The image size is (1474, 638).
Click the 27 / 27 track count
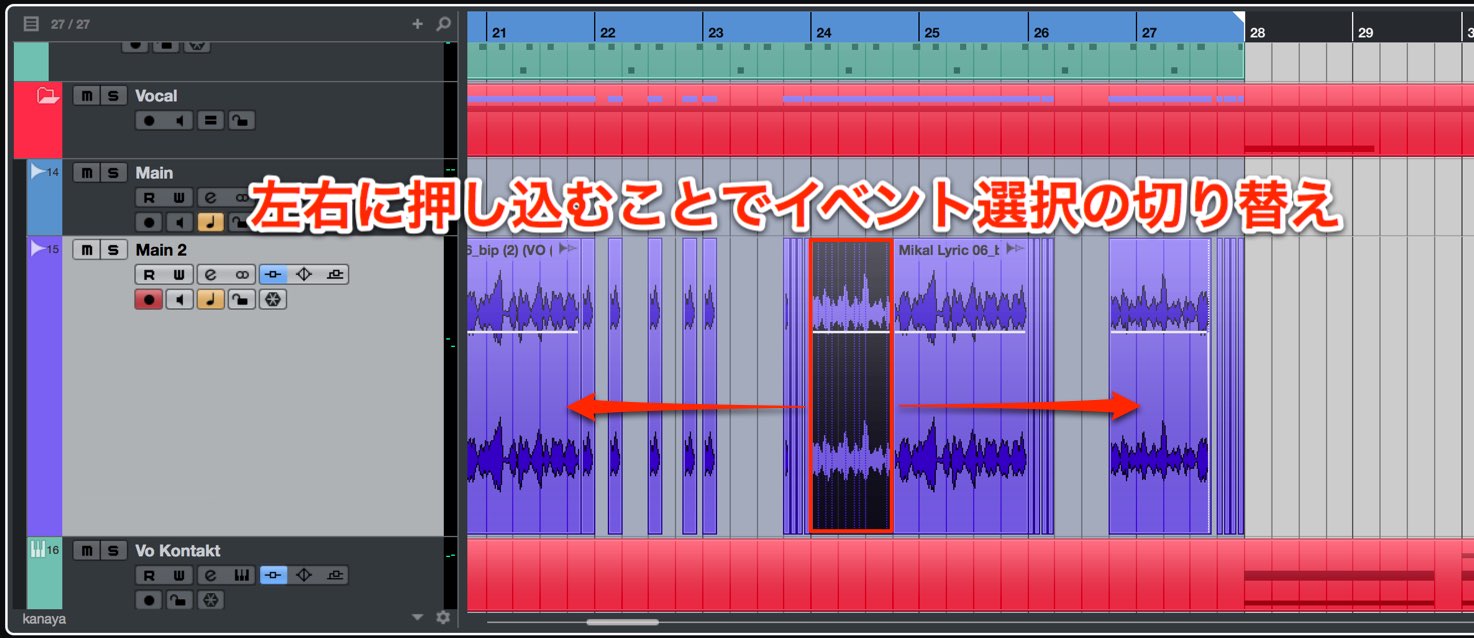pyautogui.click(x=69, y=24)
